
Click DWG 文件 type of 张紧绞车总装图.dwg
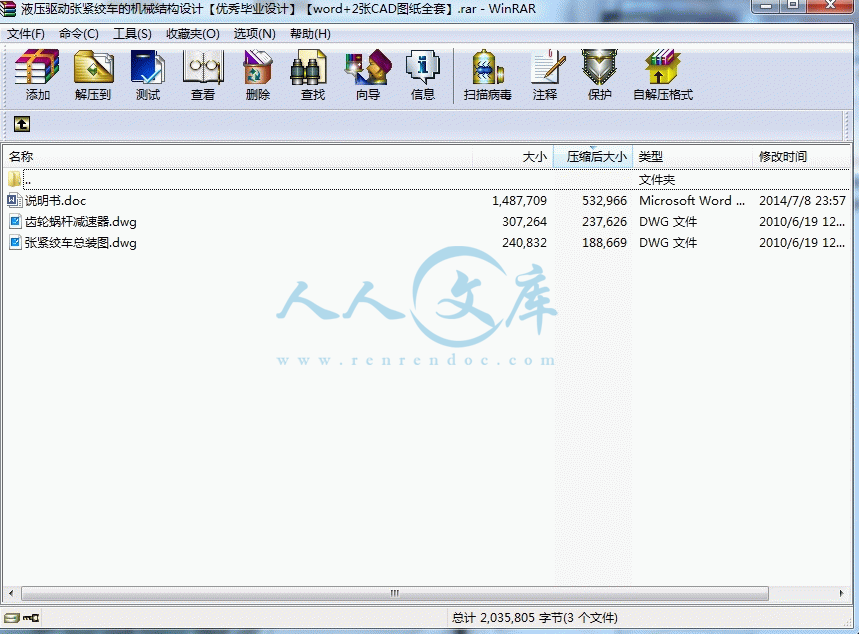(x=668, y=242)
